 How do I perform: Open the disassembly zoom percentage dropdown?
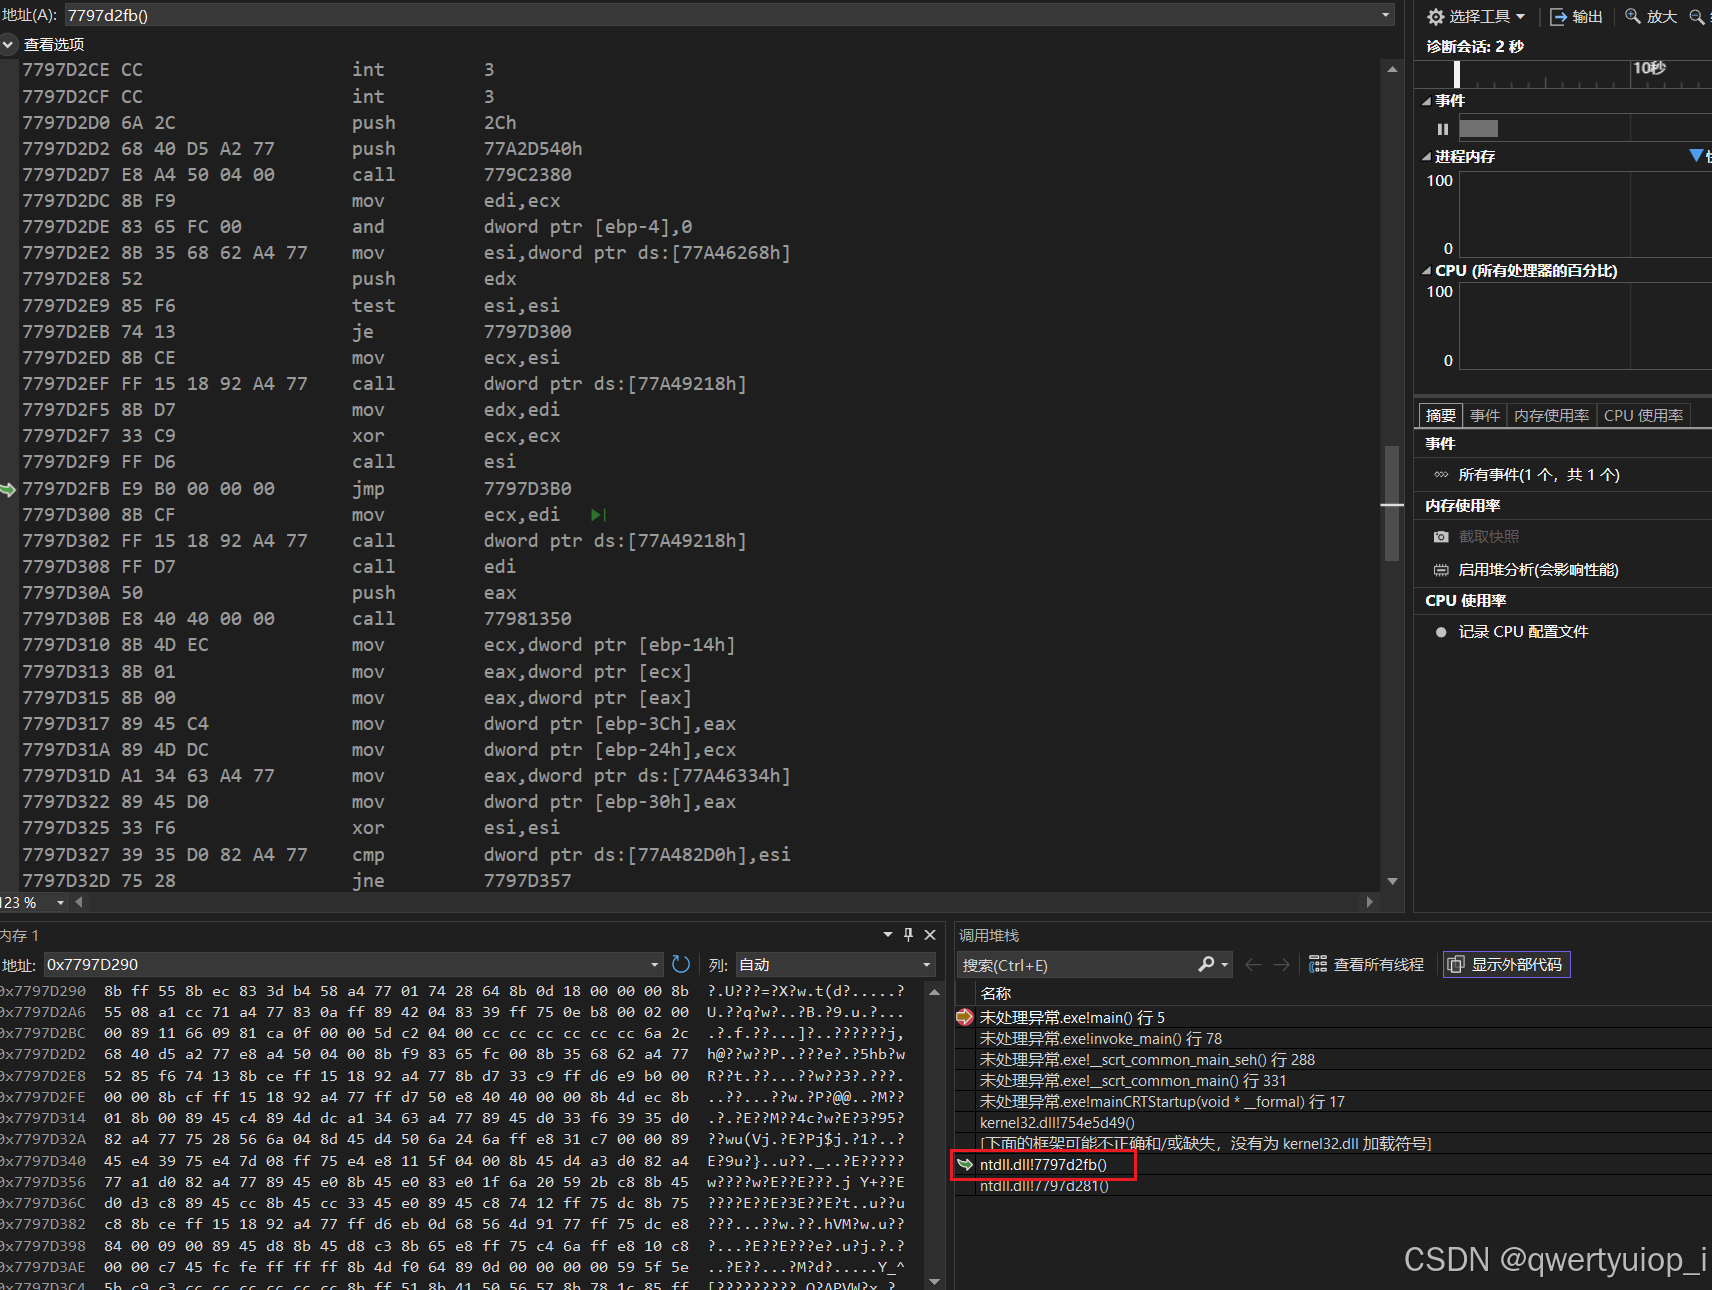[x=61, y=902]
